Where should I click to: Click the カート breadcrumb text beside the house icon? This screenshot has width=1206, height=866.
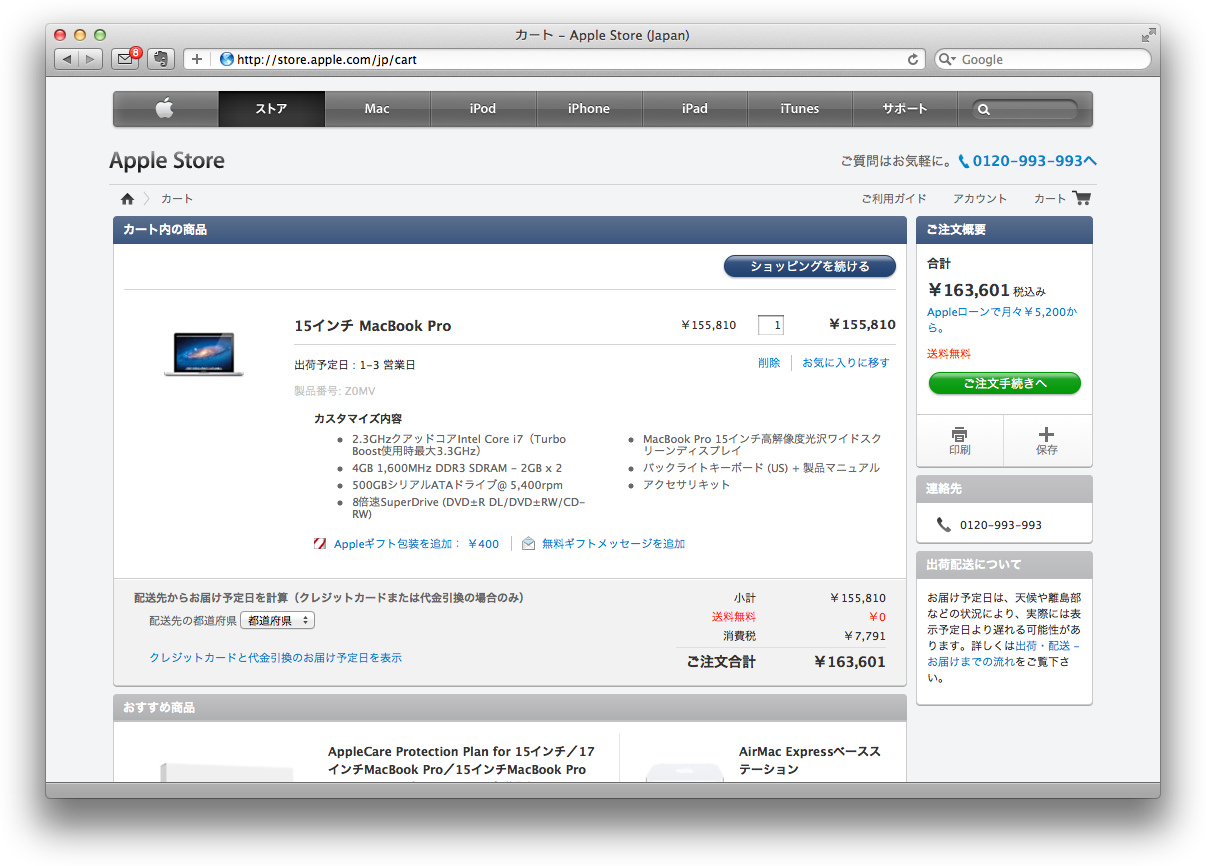click(x=177, y=199)
